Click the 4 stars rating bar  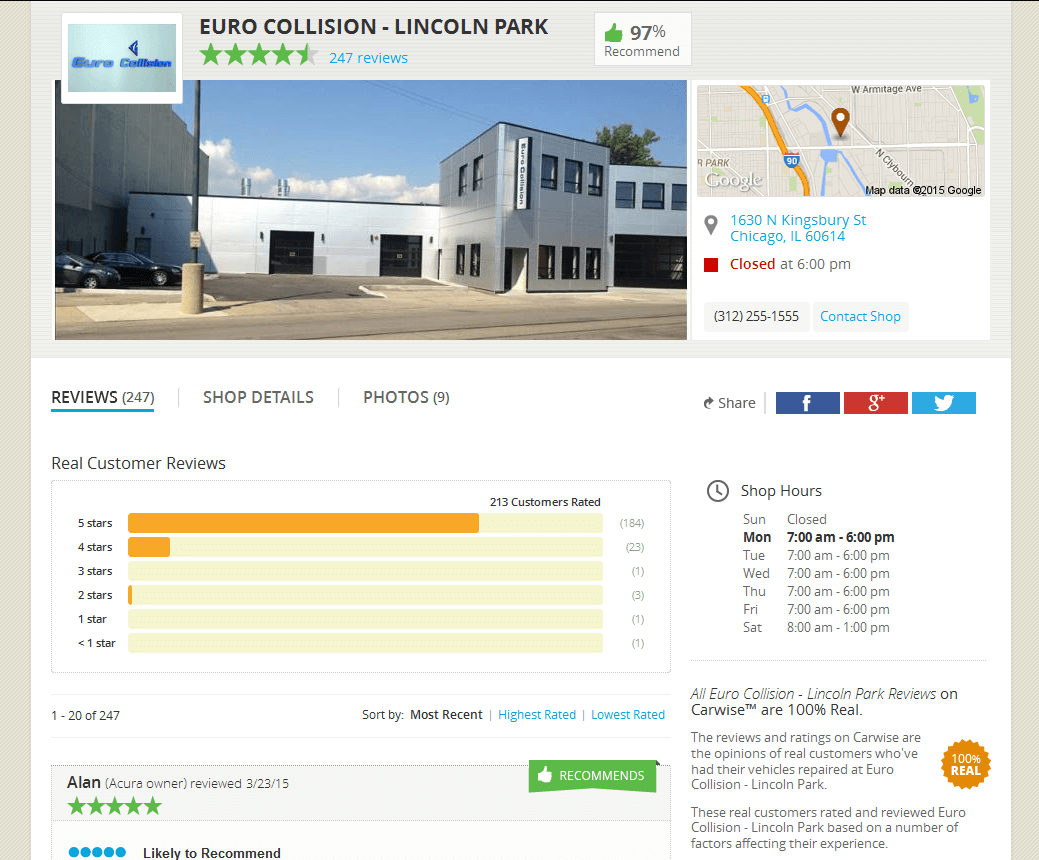365,547
